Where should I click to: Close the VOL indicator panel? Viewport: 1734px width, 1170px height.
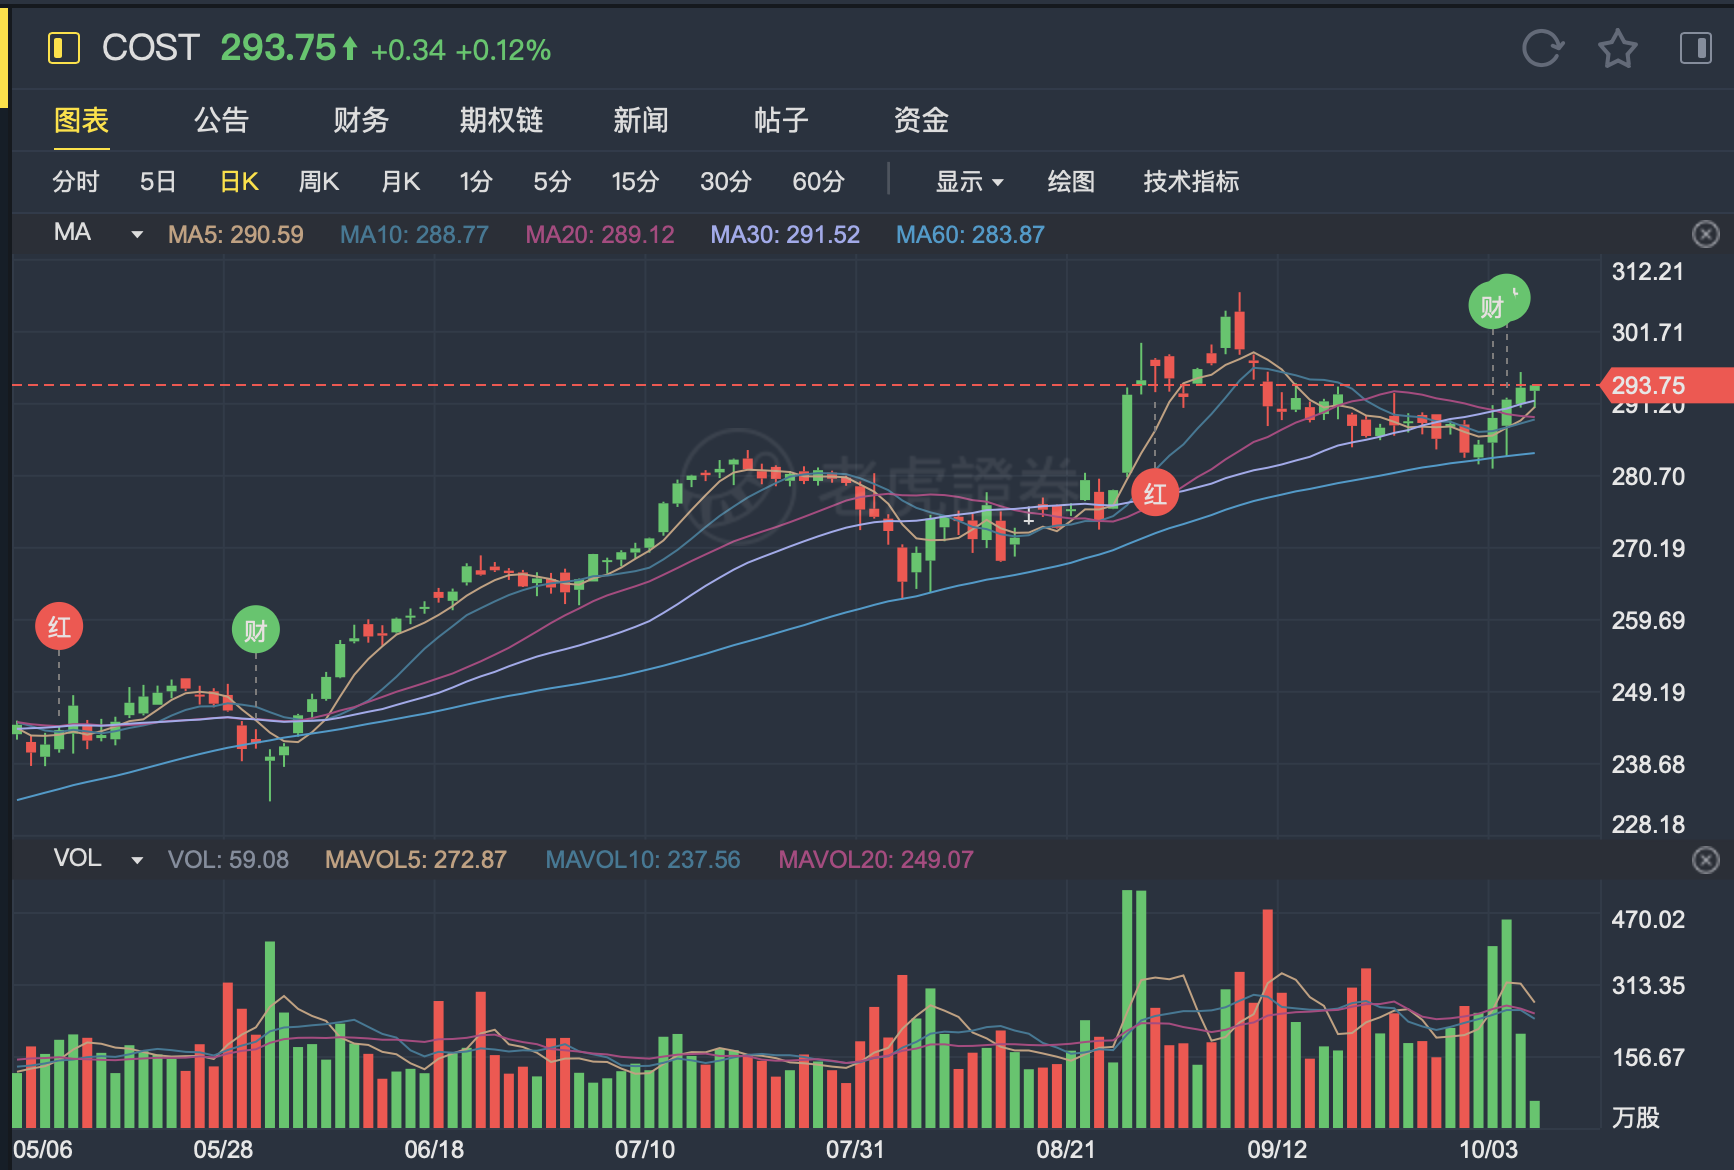coord(1706,860)
